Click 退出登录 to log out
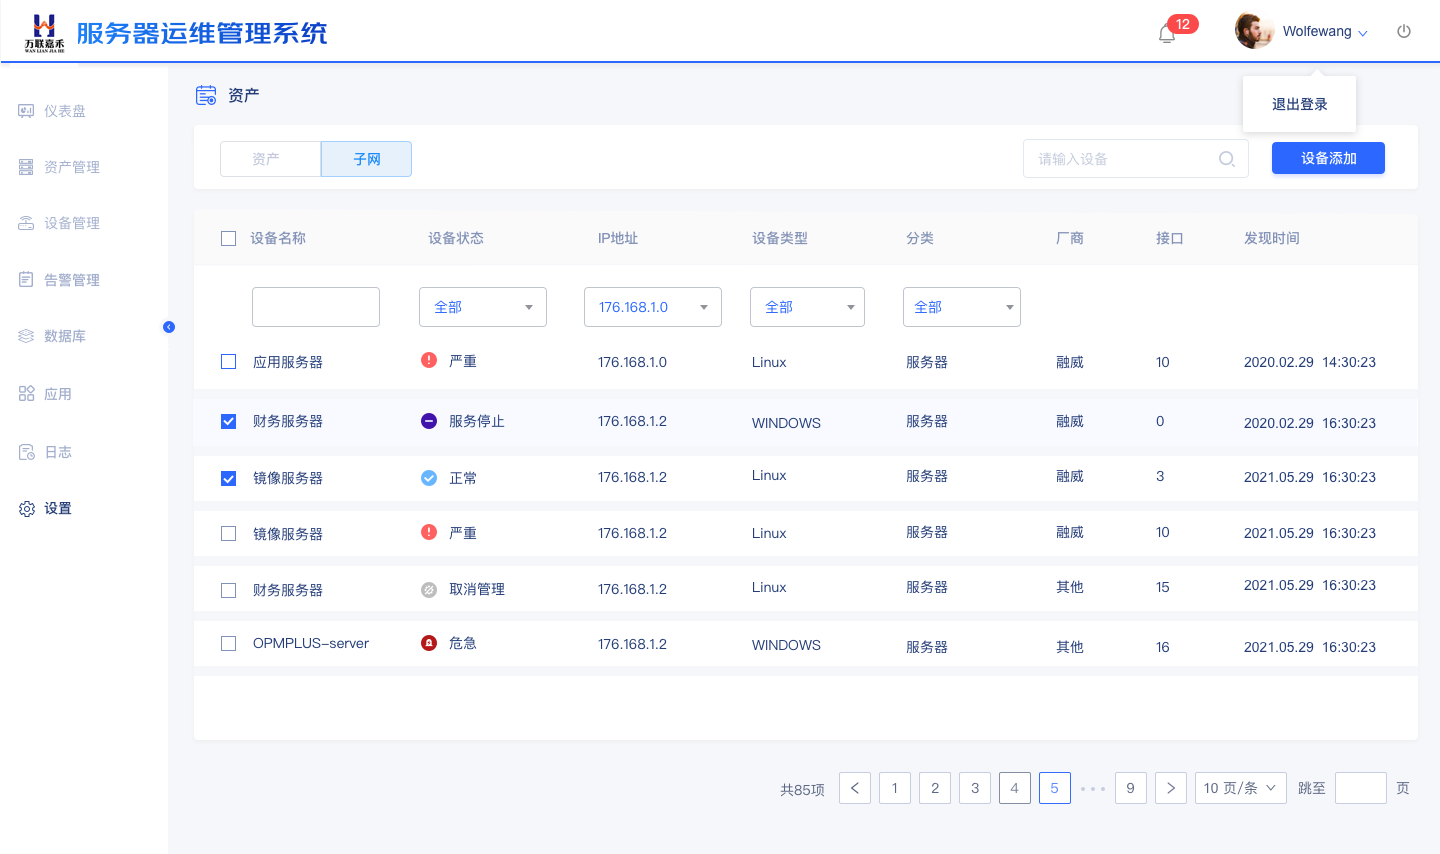 click(x=1299, y=104)
